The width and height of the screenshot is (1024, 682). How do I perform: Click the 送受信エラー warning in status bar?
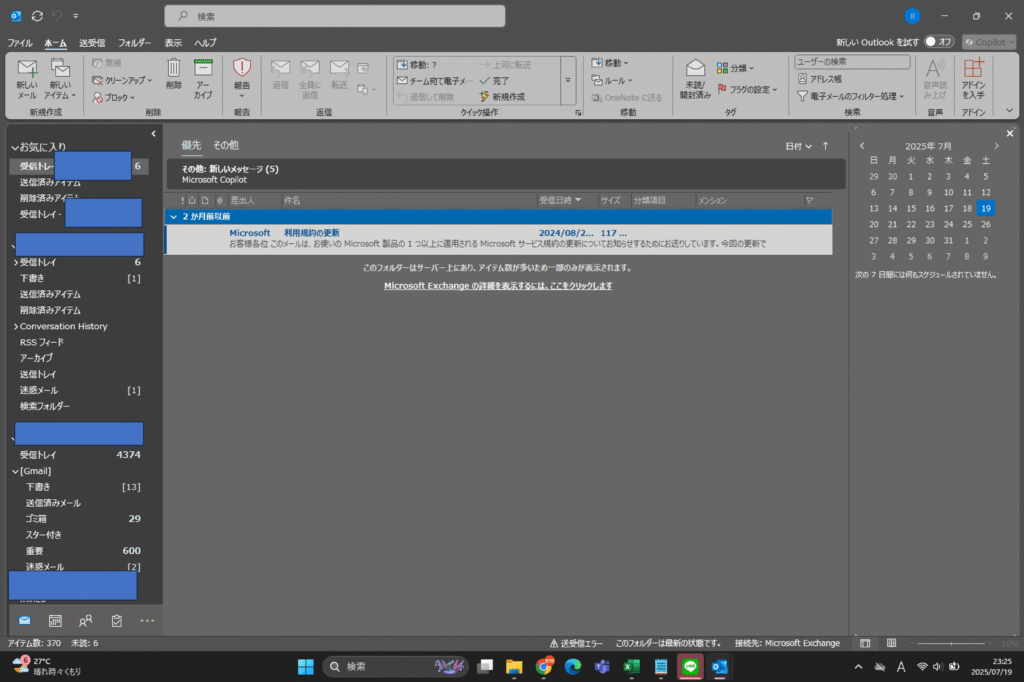pos(576,643)
